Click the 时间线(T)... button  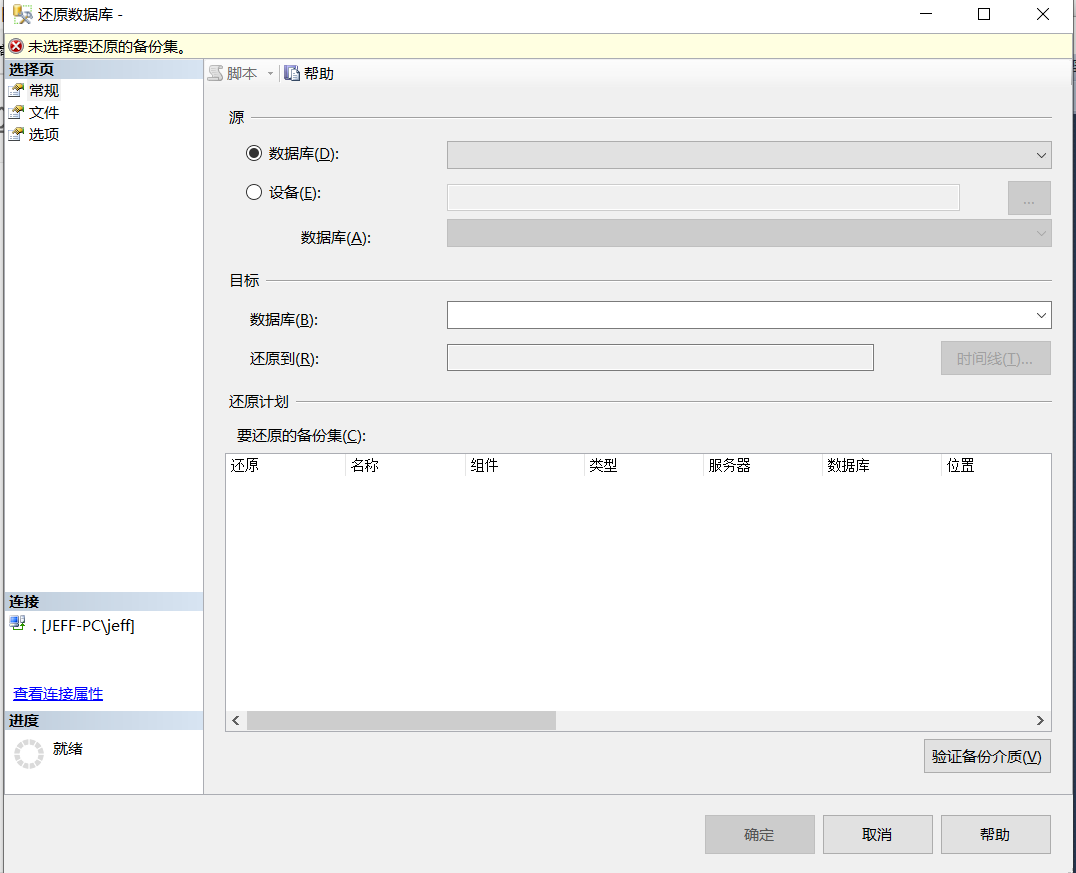(x=996, y=358)
